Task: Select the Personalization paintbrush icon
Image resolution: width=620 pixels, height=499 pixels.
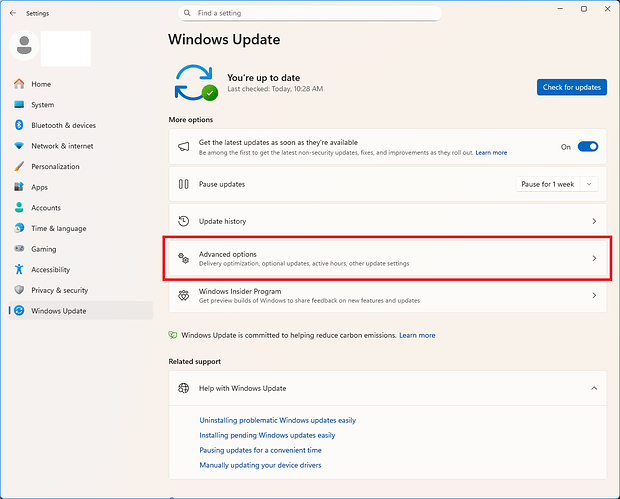Action: tap(18, 166)
